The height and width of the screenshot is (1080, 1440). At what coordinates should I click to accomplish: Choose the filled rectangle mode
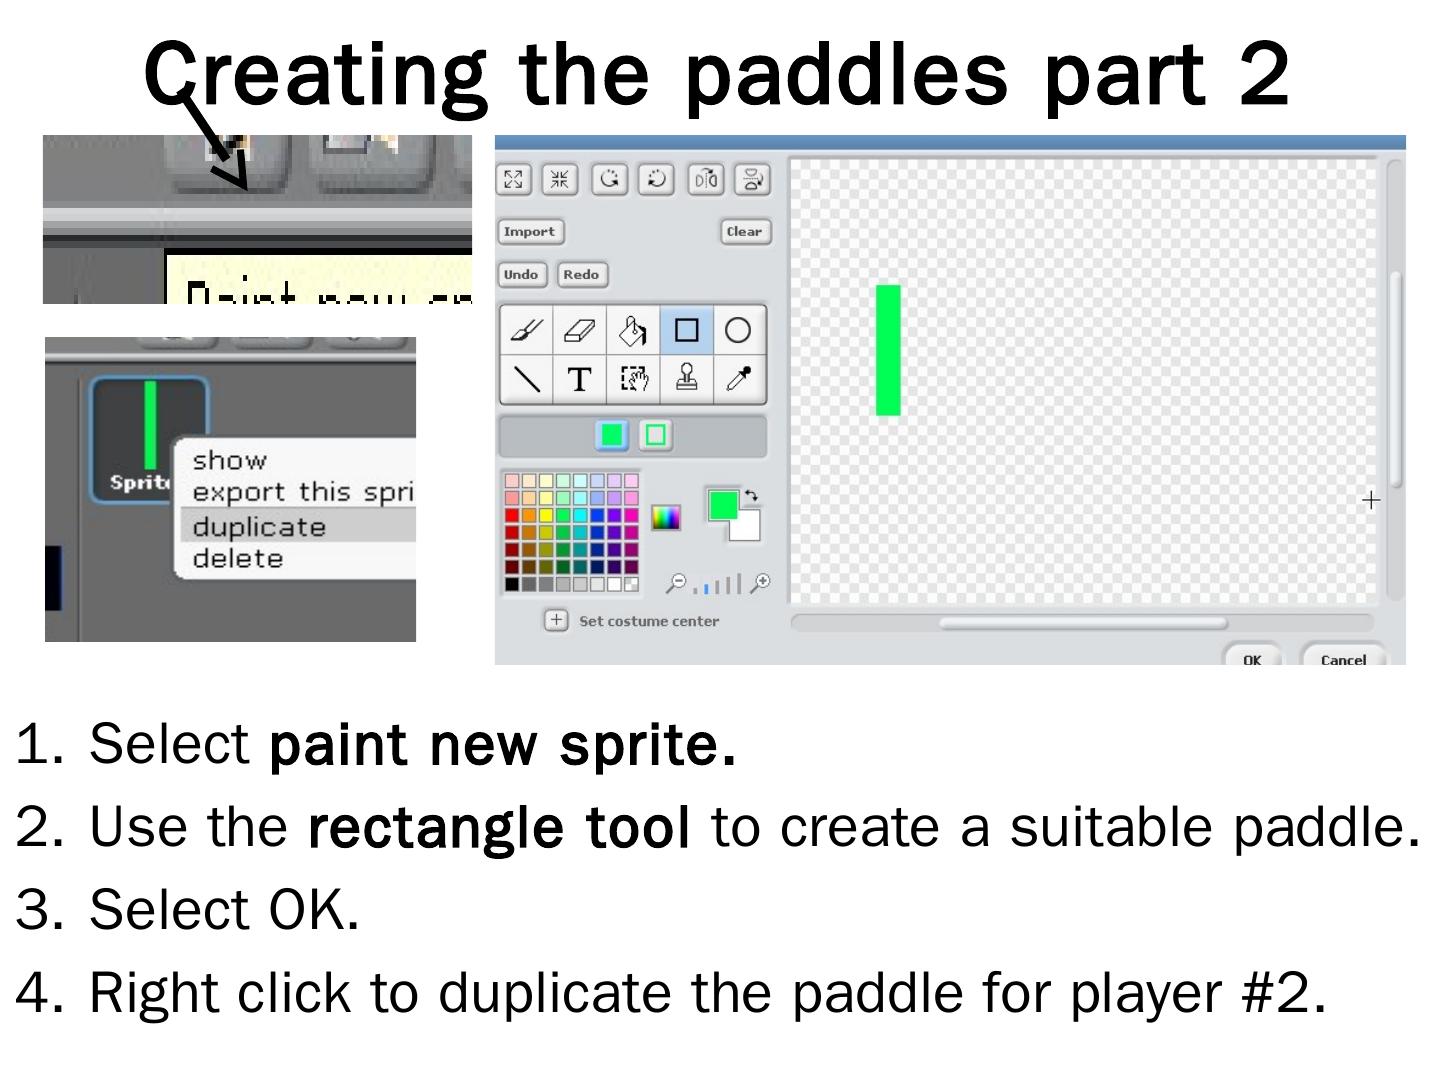pos(611,435)
